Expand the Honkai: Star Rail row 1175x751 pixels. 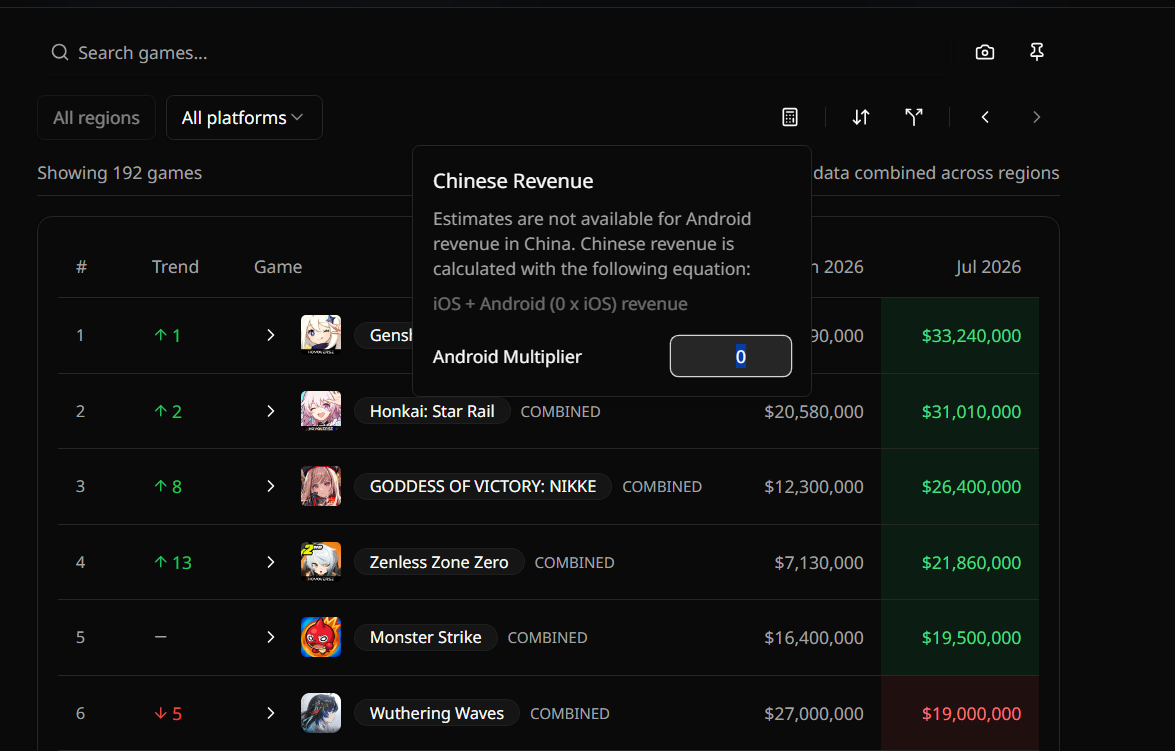[x=271, y=411]
